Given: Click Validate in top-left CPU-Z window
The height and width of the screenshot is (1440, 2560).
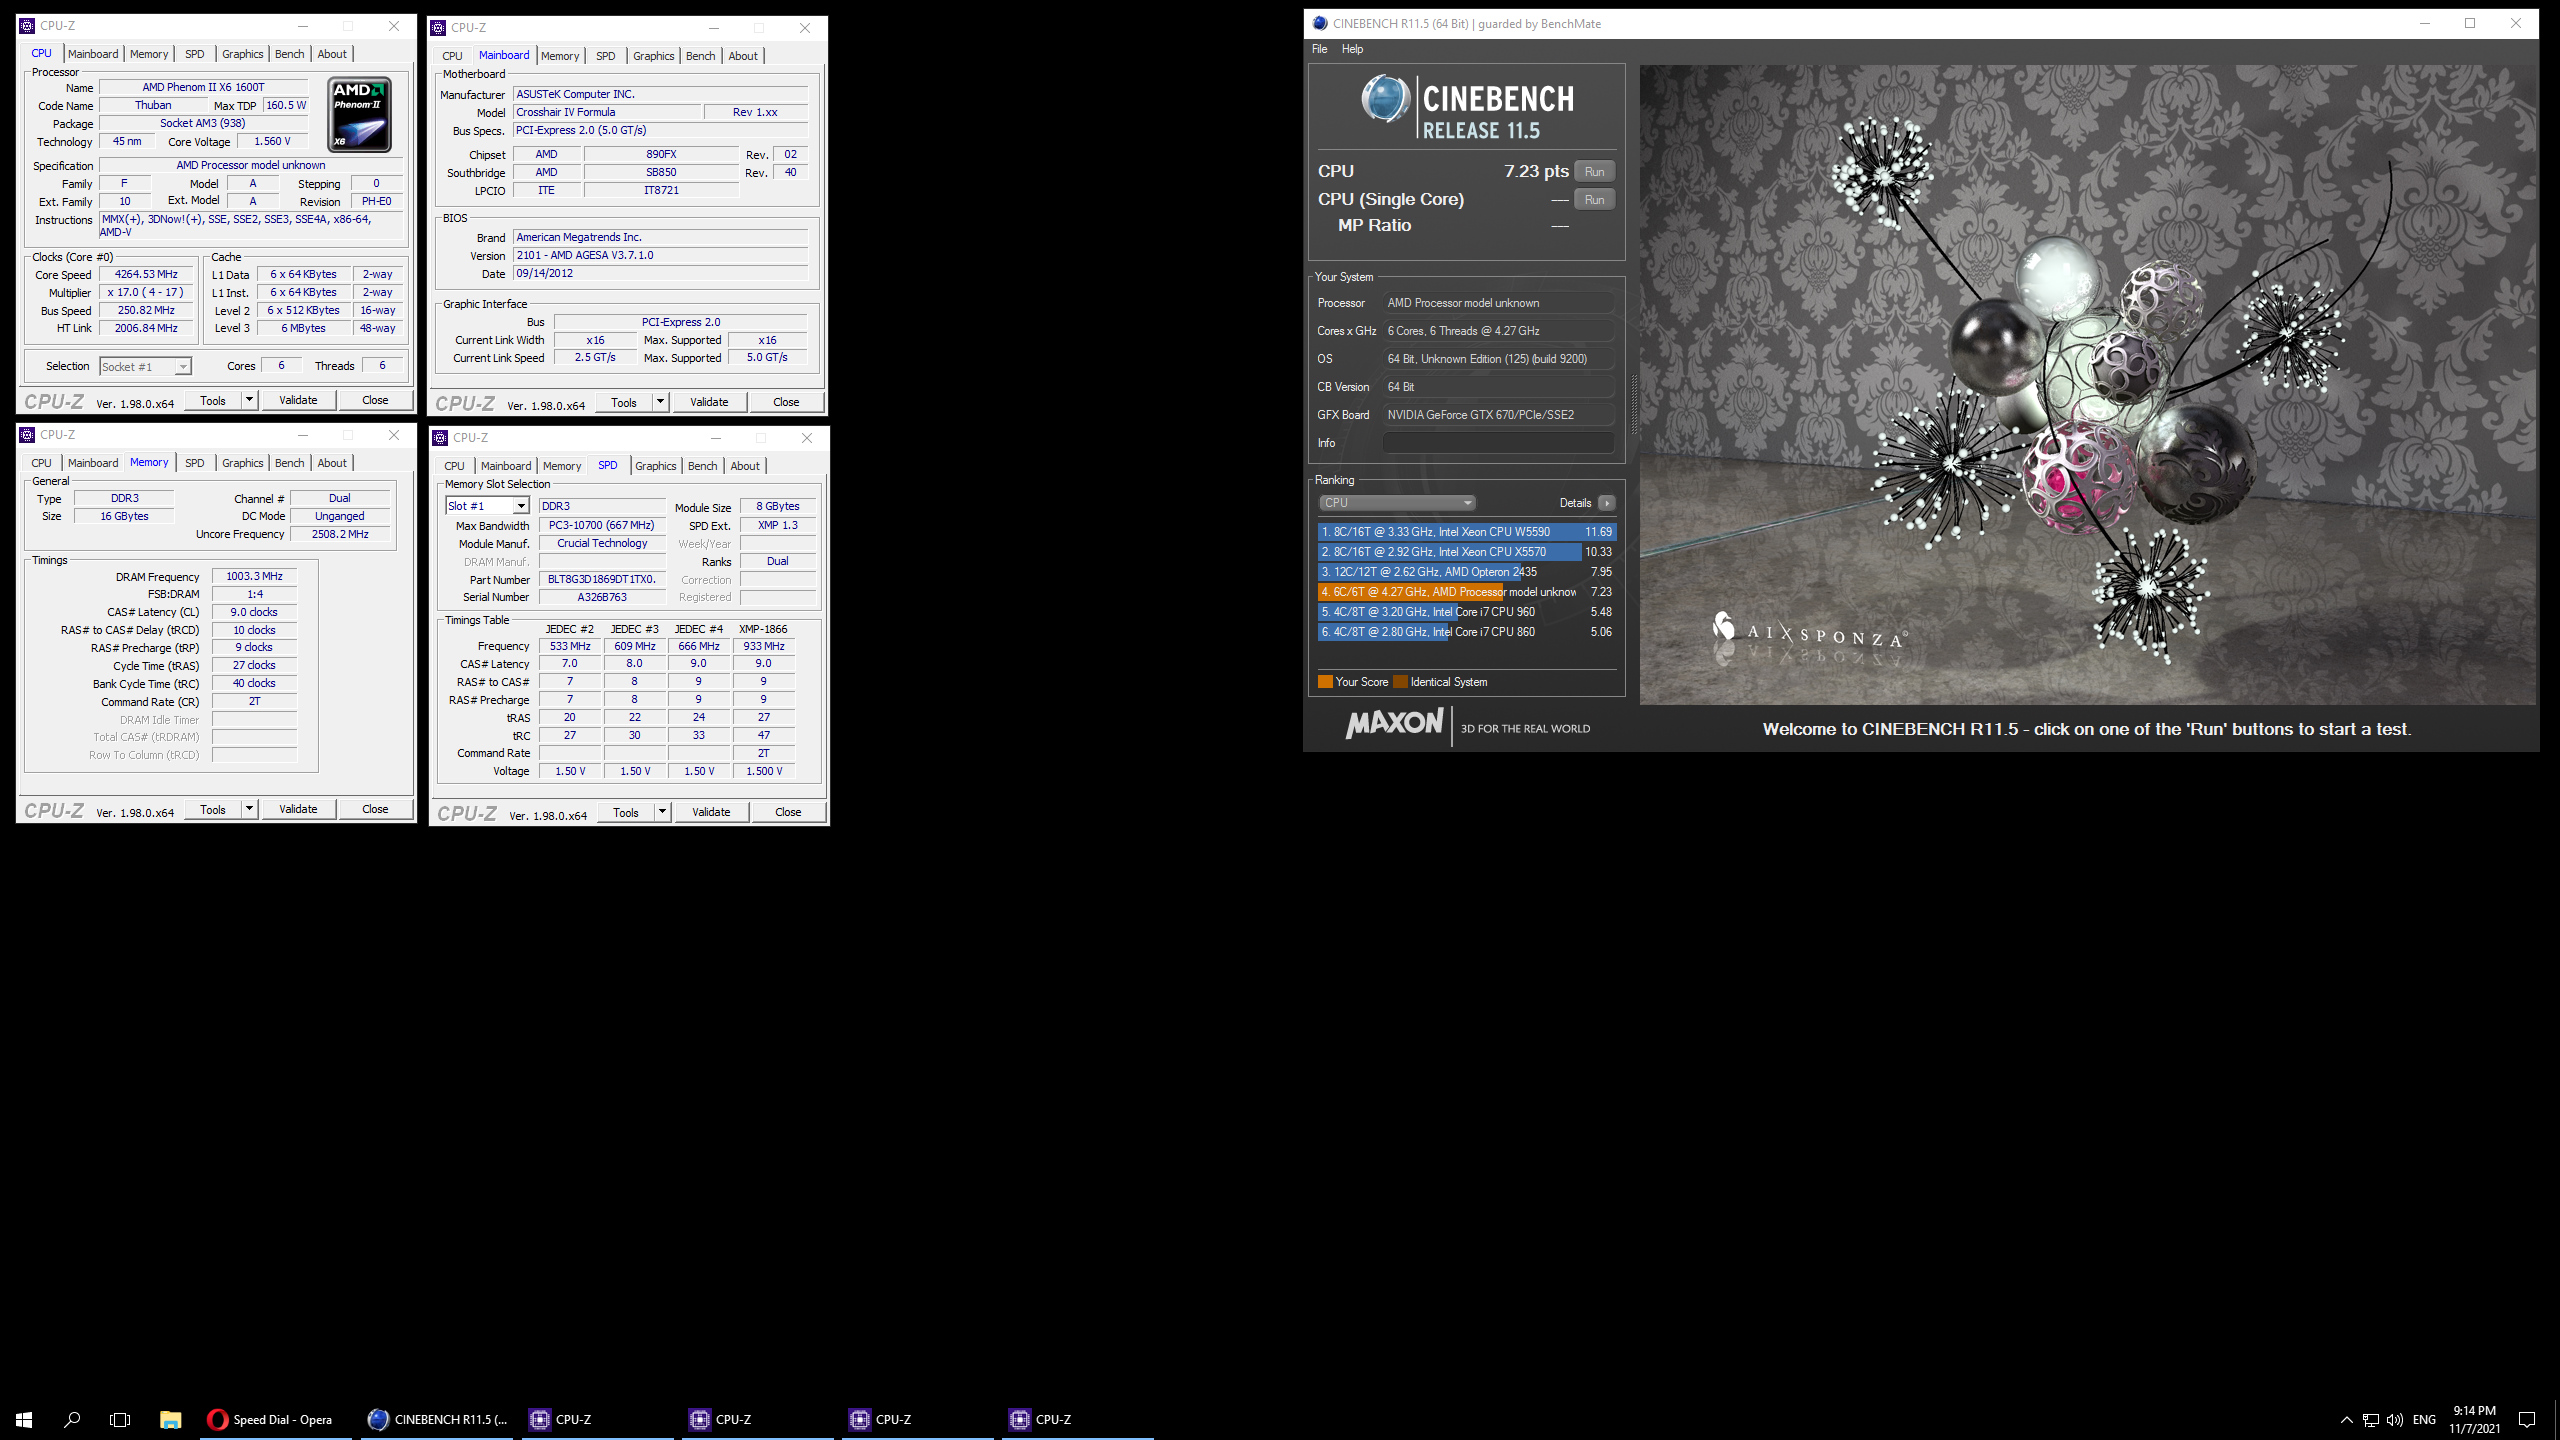Looking at the screenshot, I should [298, 400].
